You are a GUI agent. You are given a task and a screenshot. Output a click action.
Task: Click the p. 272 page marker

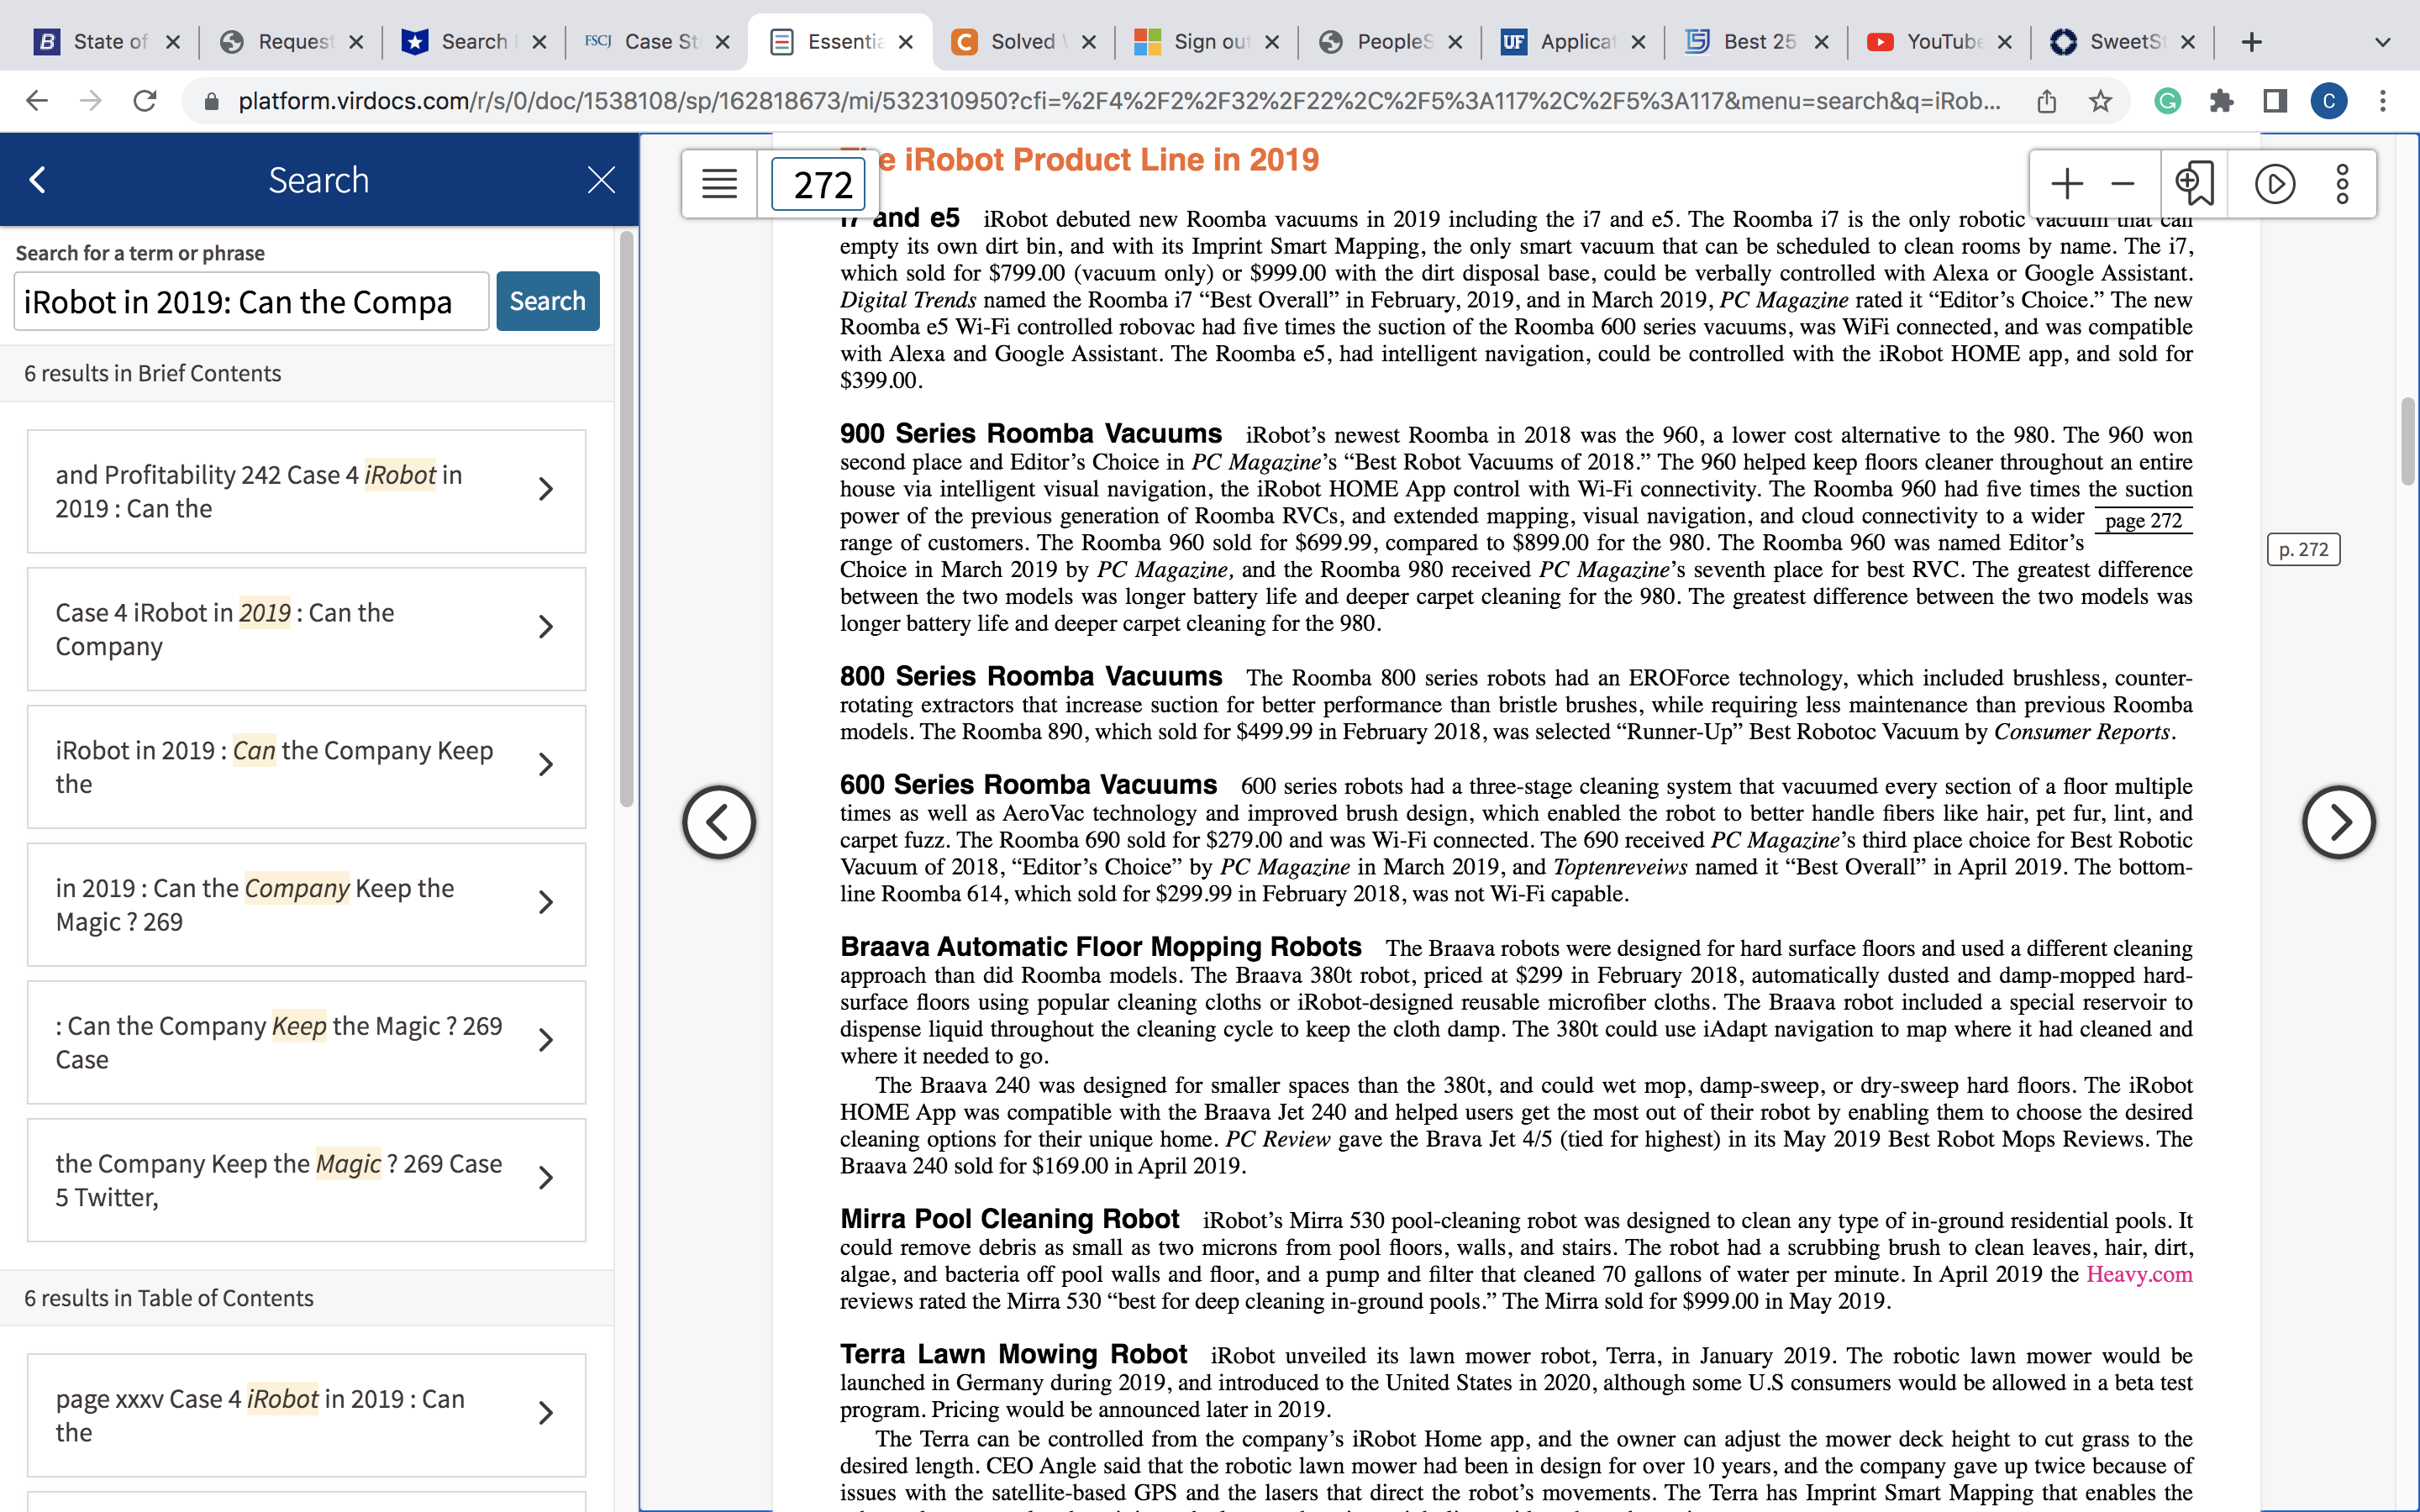(2303, 549)
